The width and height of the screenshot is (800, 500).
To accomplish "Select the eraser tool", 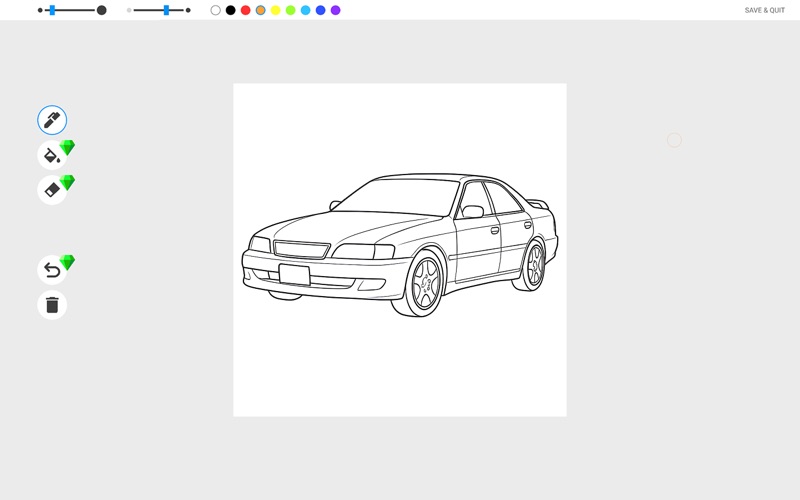I will pyautogui.click(x=52, y=190).
